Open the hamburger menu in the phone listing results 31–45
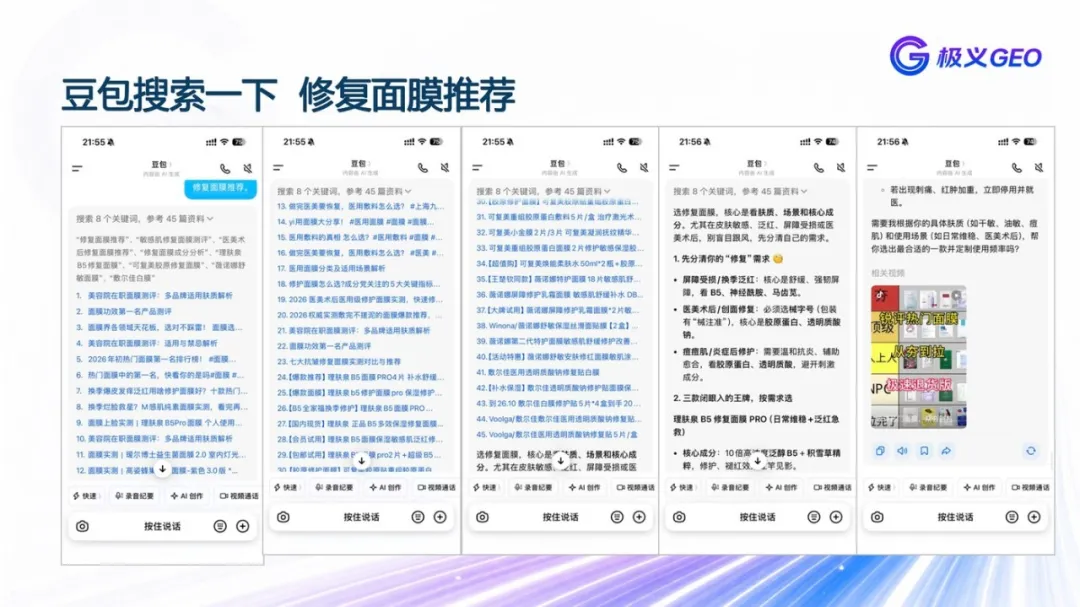Image resolution: width=1080 pixels, height=607 pixels. [477, 167]
